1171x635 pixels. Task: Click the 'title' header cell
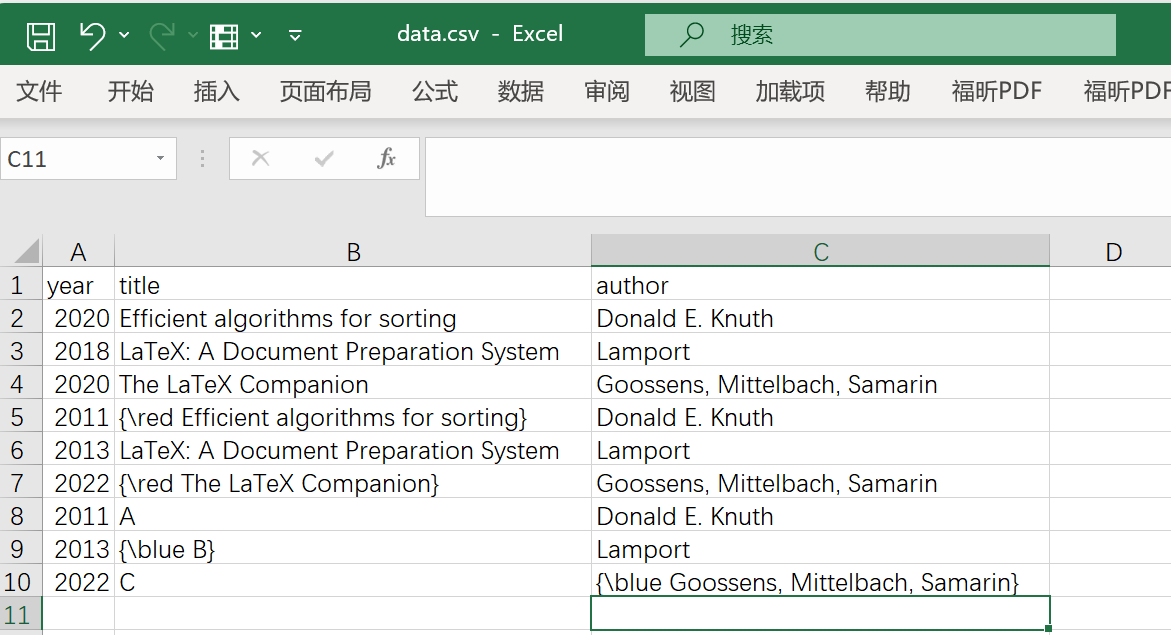click(353, 285)
